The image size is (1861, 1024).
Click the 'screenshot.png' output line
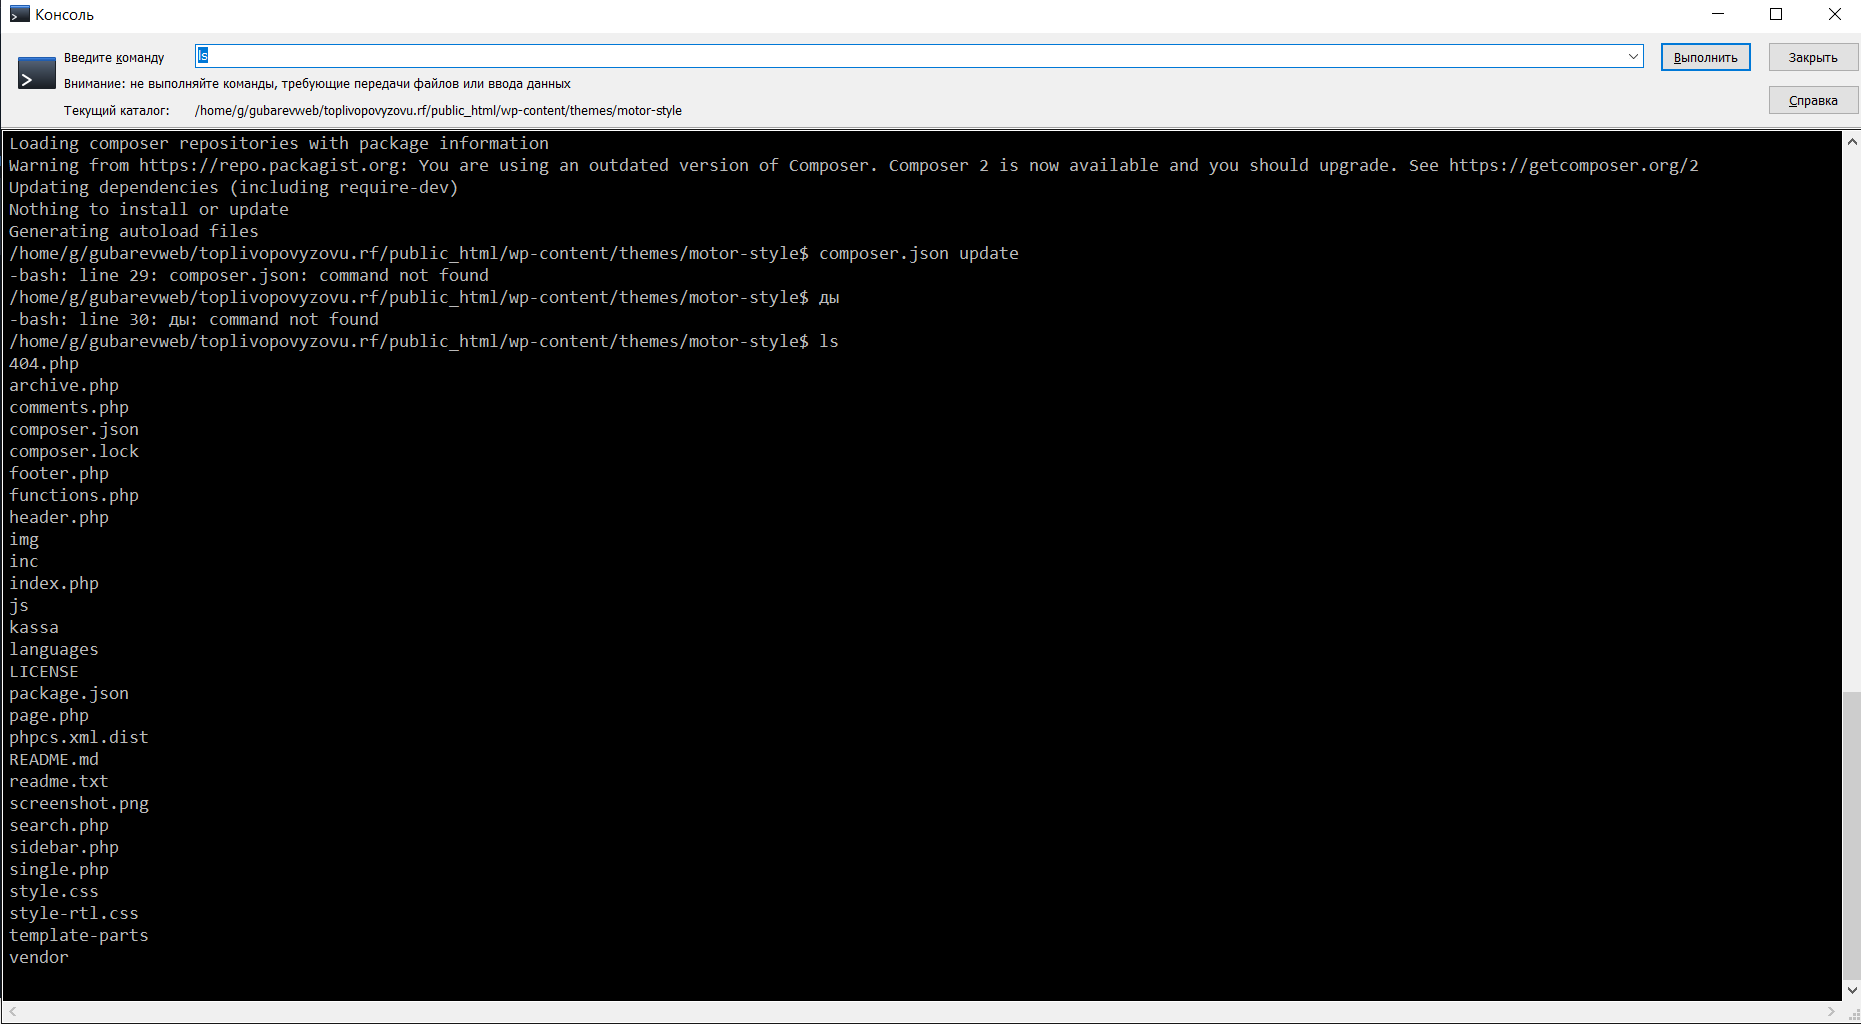79,804
